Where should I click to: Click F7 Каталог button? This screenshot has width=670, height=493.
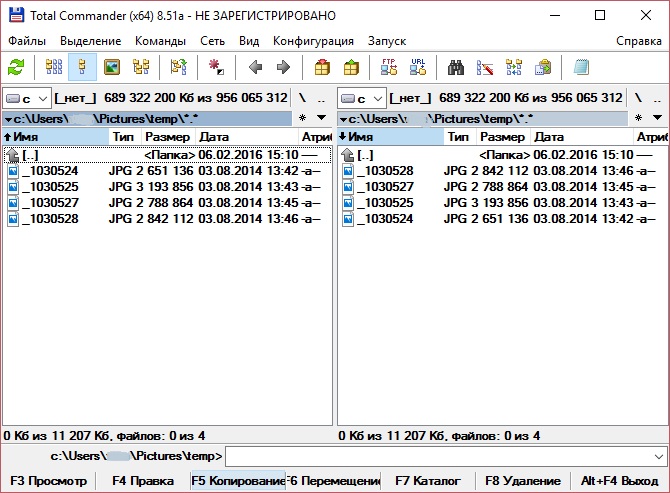pyautogui.click(x=428, y=481)
